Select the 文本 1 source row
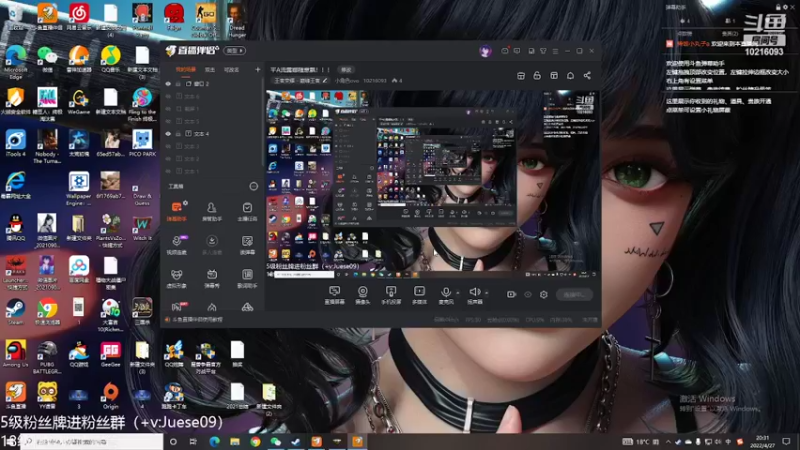The width and height of the screenshot is (800, 450). click(213, 171)
